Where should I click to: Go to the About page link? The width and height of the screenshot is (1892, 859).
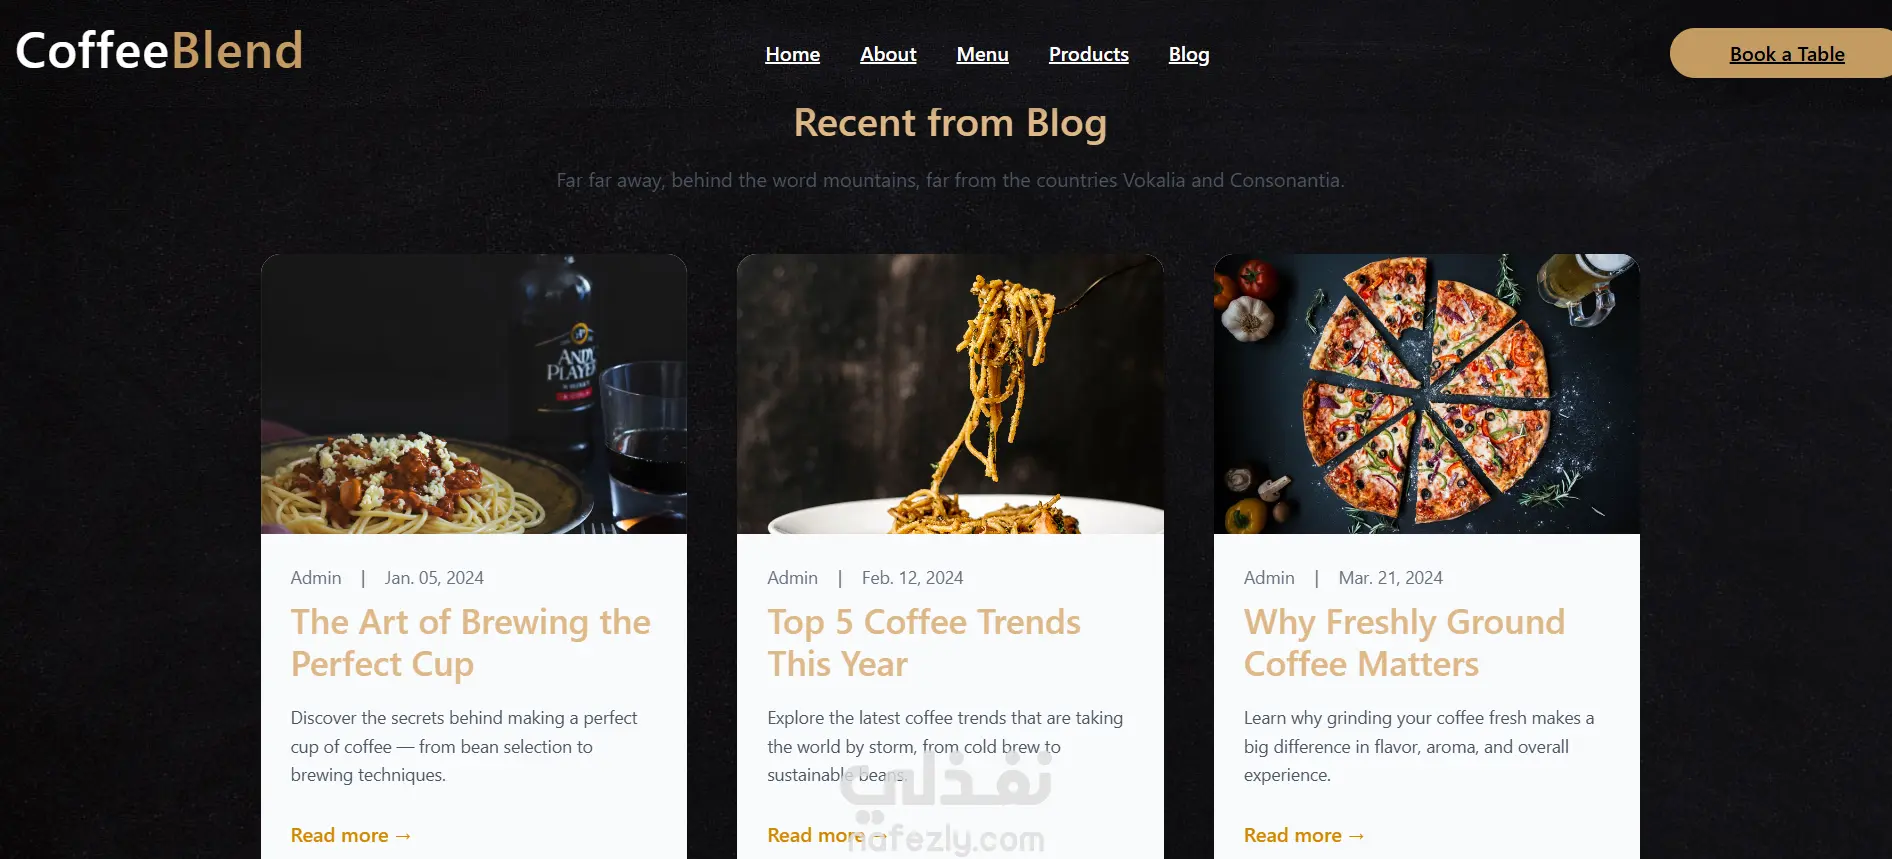pos(888,54)
